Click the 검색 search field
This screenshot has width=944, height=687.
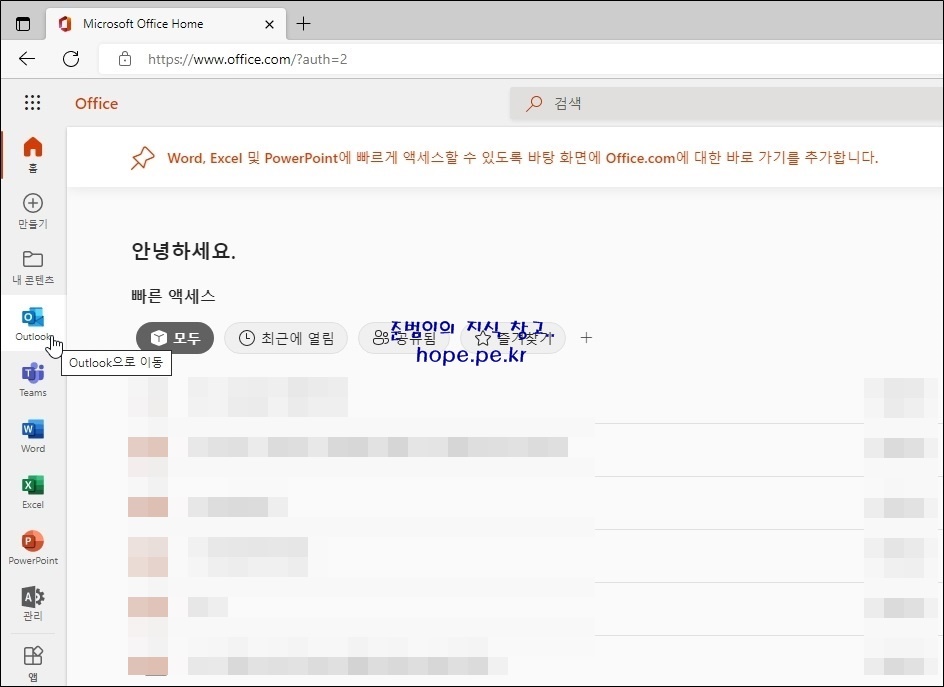tap(726, 103)
